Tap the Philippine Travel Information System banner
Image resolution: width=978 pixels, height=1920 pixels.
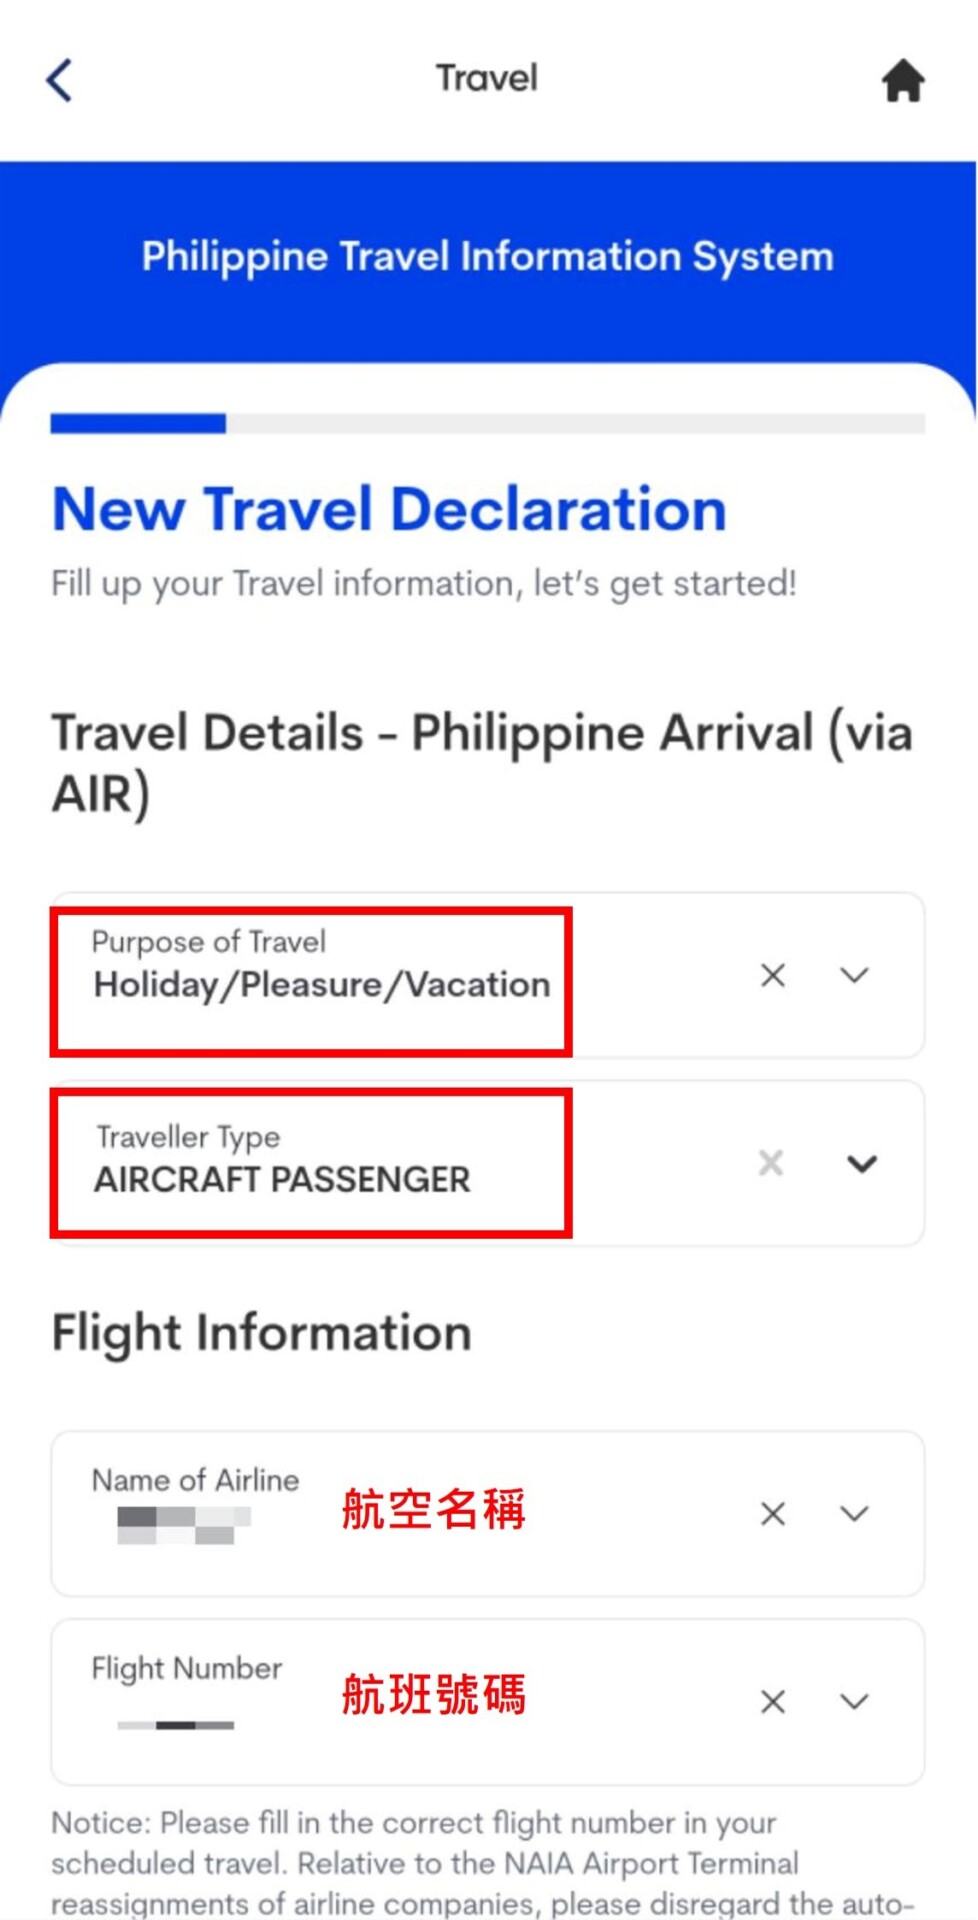coord(487,257)
